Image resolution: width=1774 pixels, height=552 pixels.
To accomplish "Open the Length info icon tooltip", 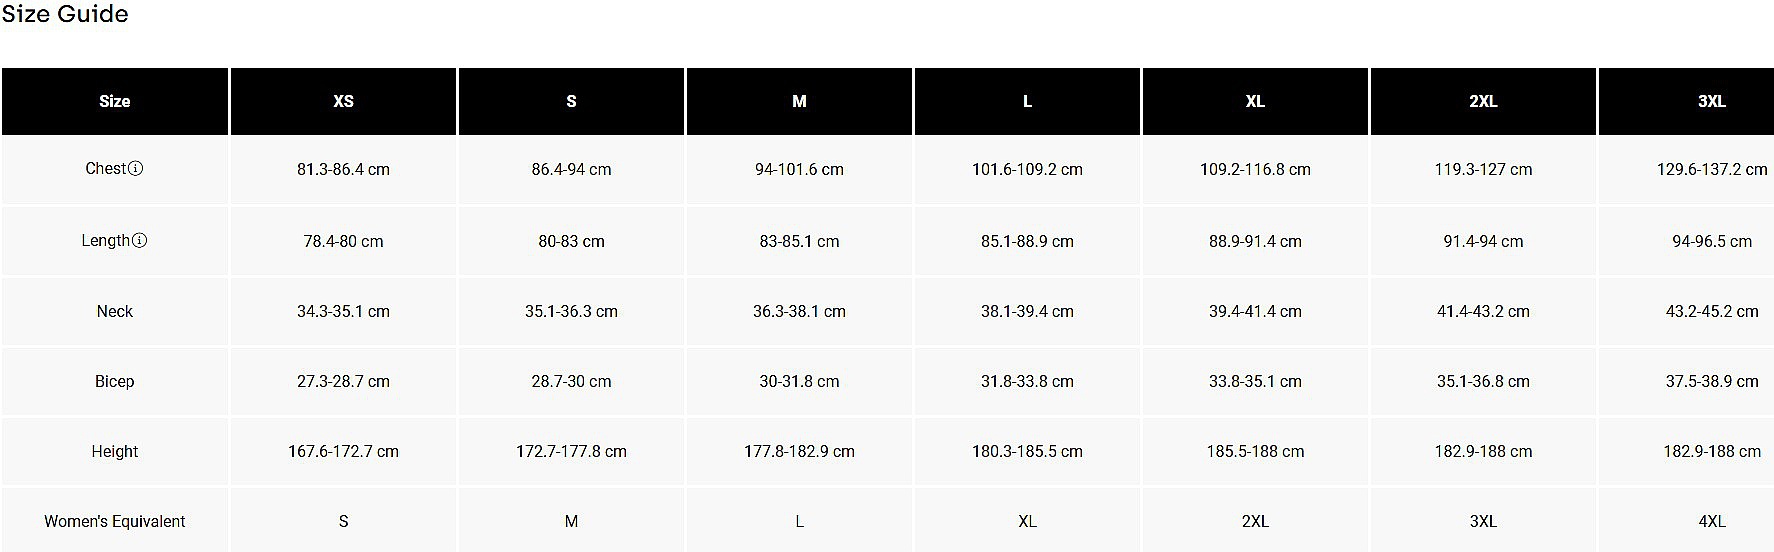I will 140,240.
